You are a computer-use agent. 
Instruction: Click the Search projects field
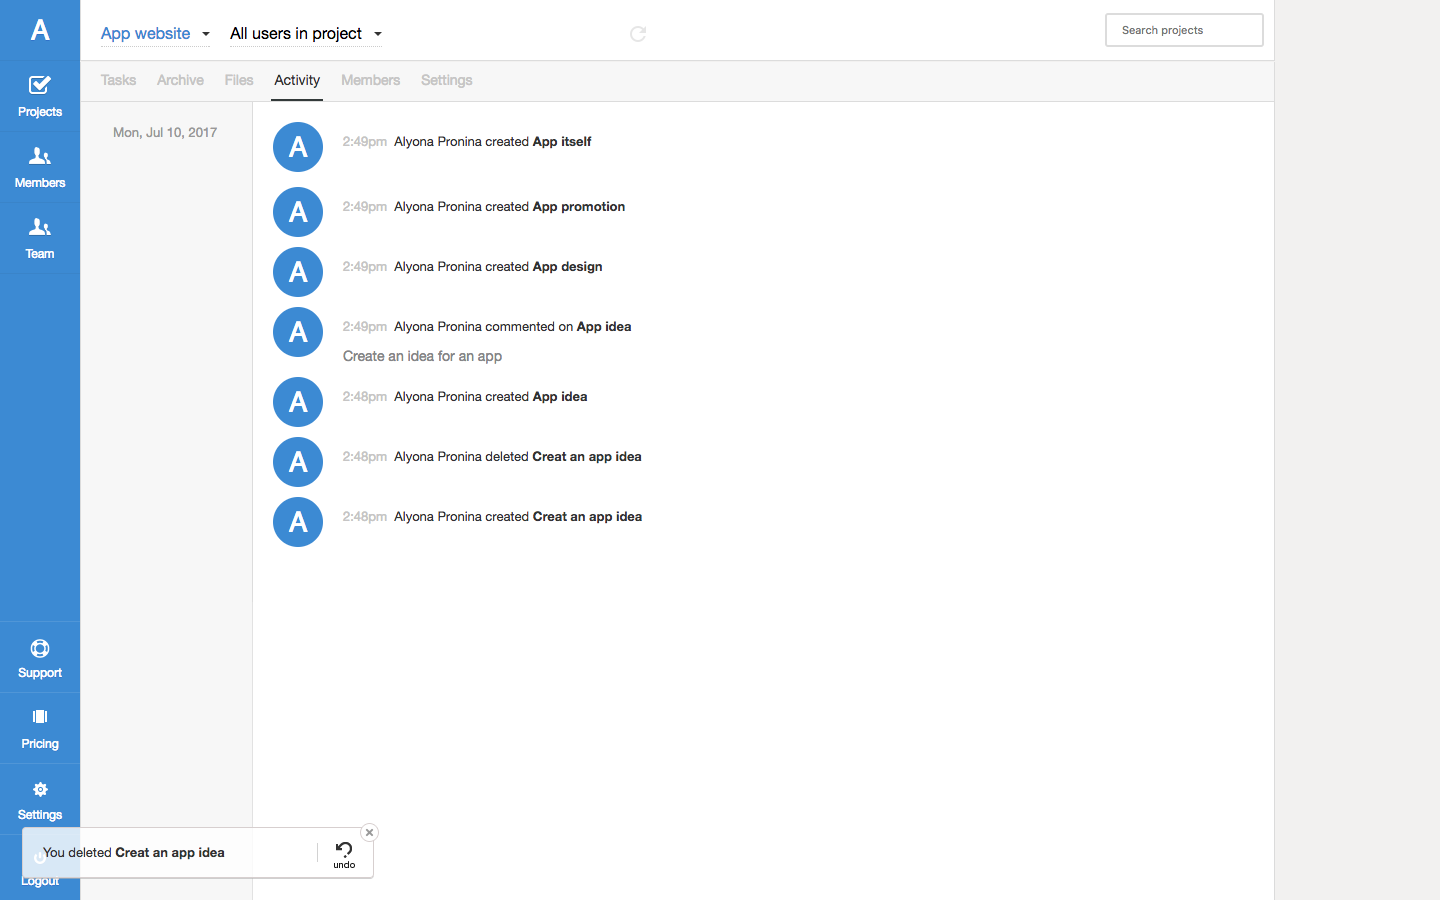[1184, 30]
